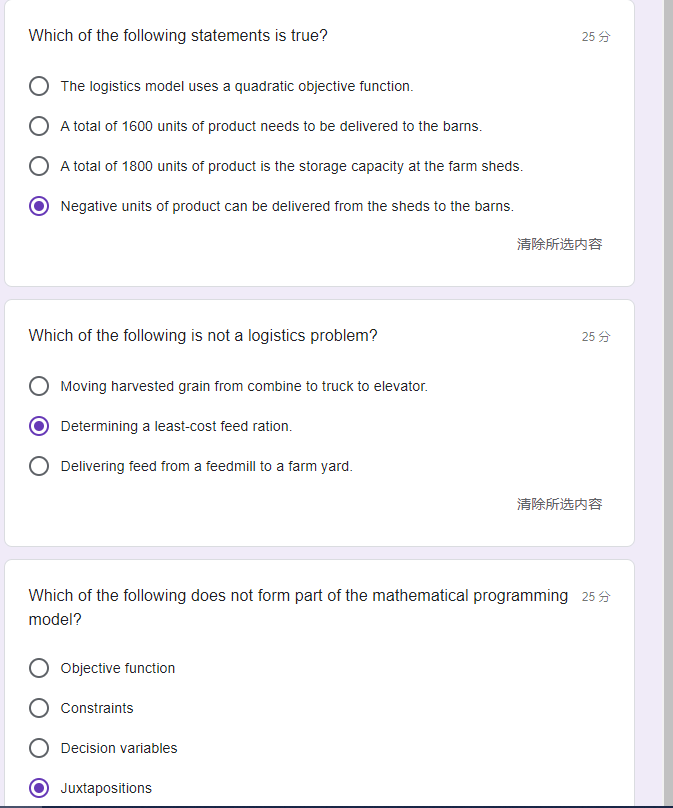Screen dimensions: 673x808
Task: Clear selection for the logistics problem question
Action: tap(559, 504)
